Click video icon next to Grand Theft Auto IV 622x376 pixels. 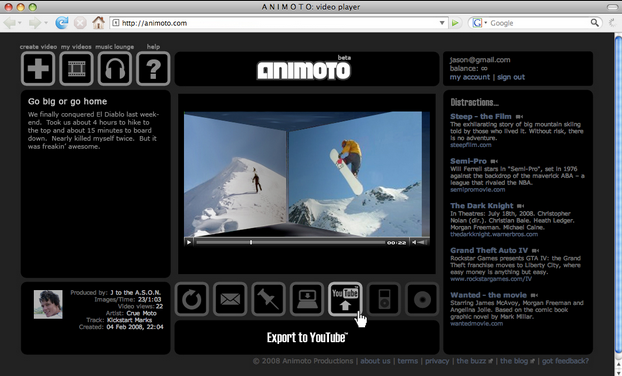(x=536, y=250)
